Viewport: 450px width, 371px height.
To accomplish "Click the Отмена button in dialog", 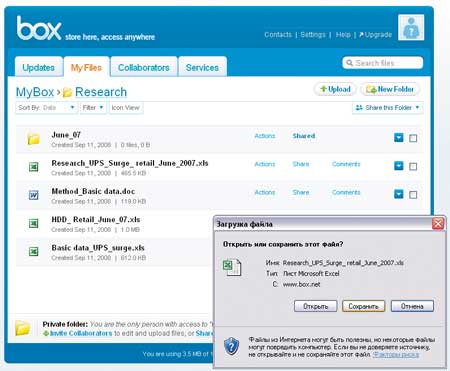I will [412, 306].
